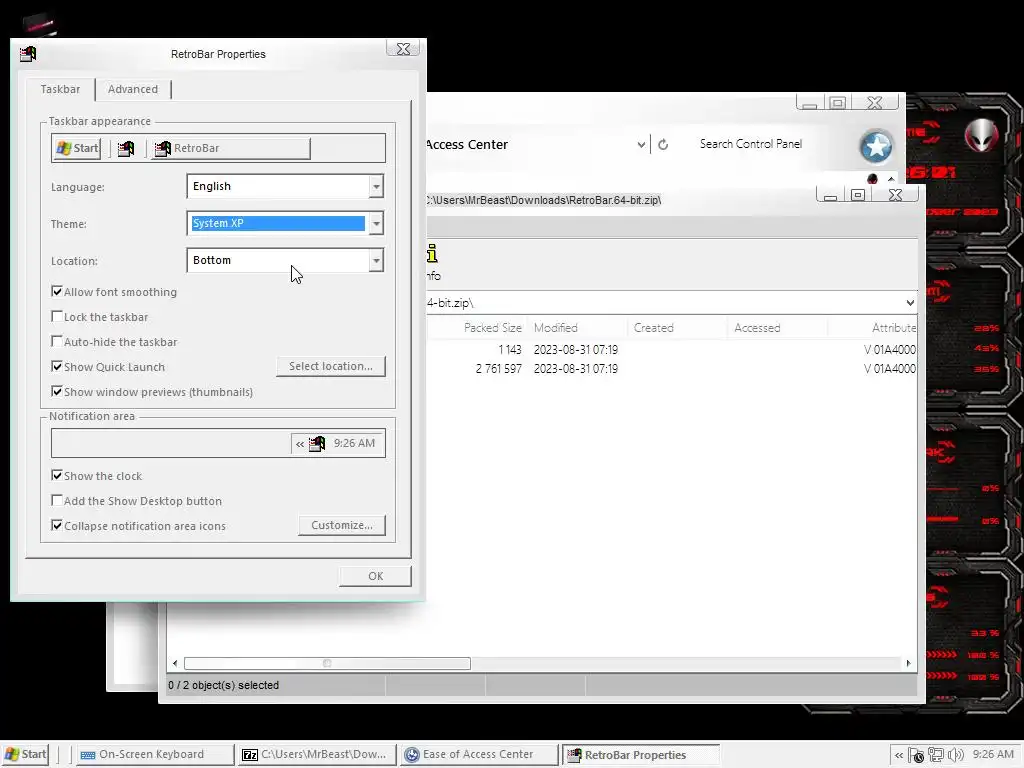Expand hidden tray icons on the taskbar
1024x768 pixels.
tap(899, 755)
